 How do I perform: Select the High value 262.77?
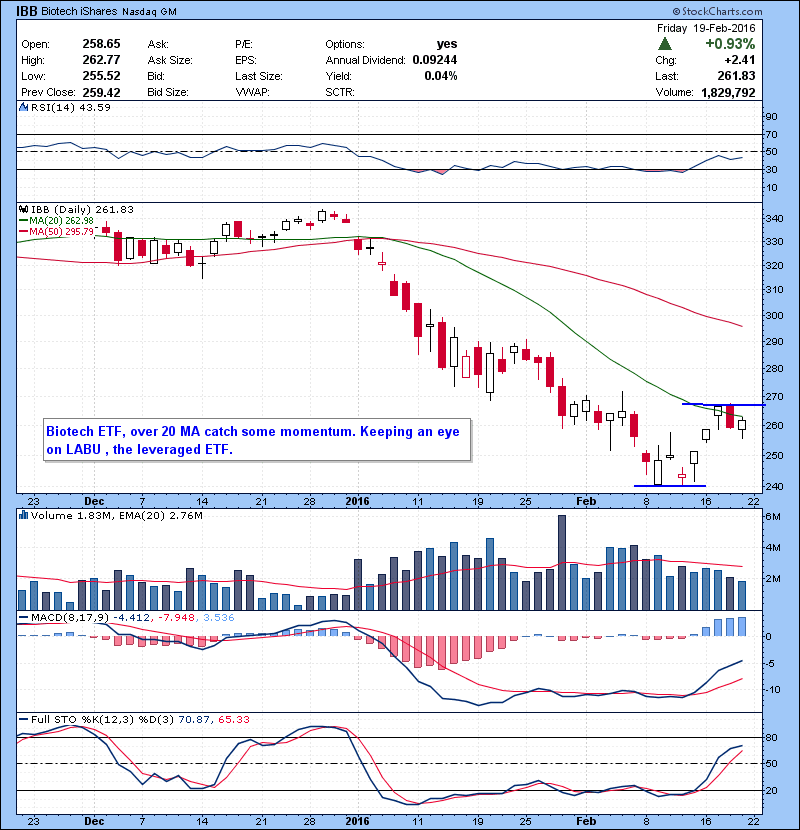(x=101, y=60)
